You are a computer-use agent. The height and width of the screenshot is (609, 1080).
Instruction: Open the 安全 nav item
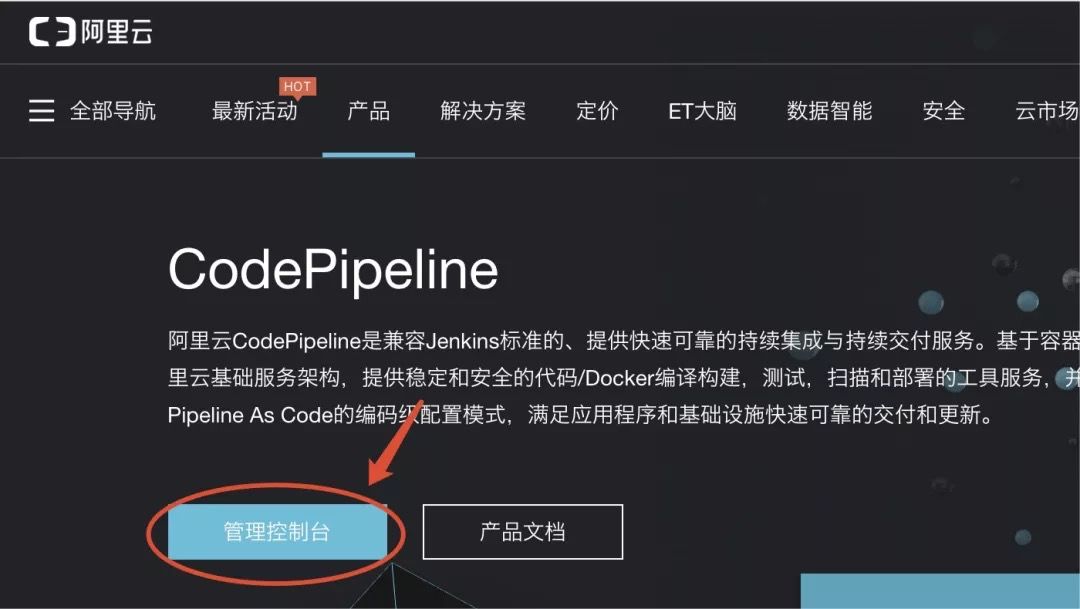[x=944, y=111]
